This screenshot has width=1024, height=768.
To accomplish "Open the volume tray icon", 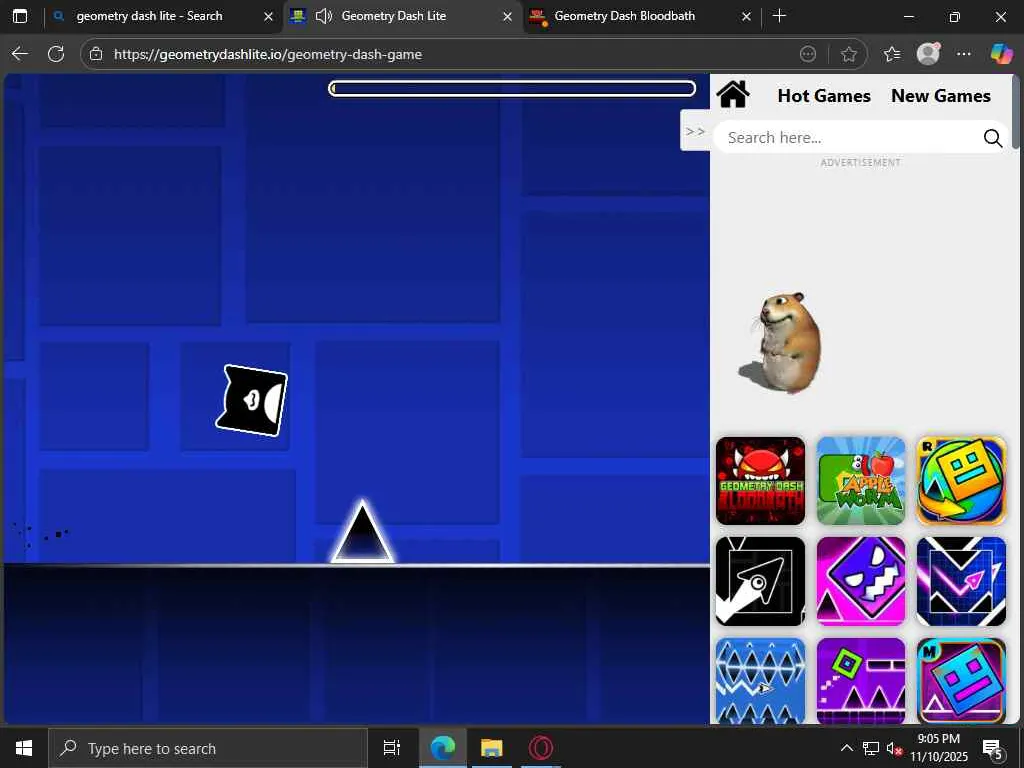I will coord(893,749).
